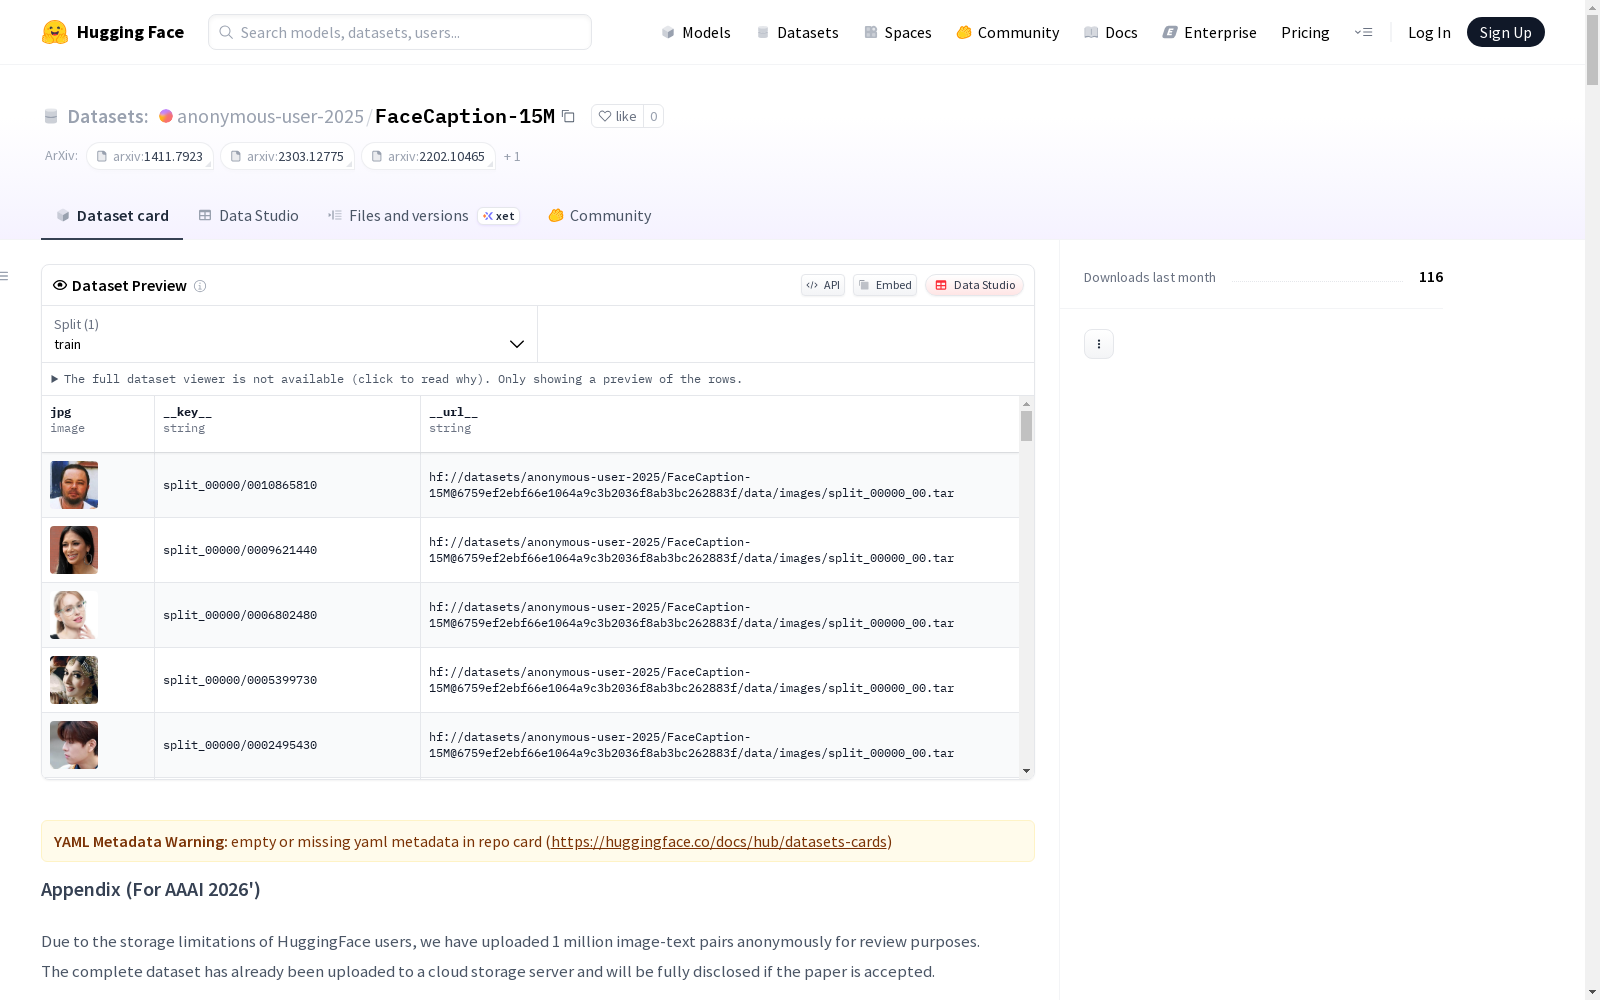This screenshot has width=1600, height=1000.
Task: Click thumbnail for row split_00000/0009621440
Action: click(x=74, y=550)
